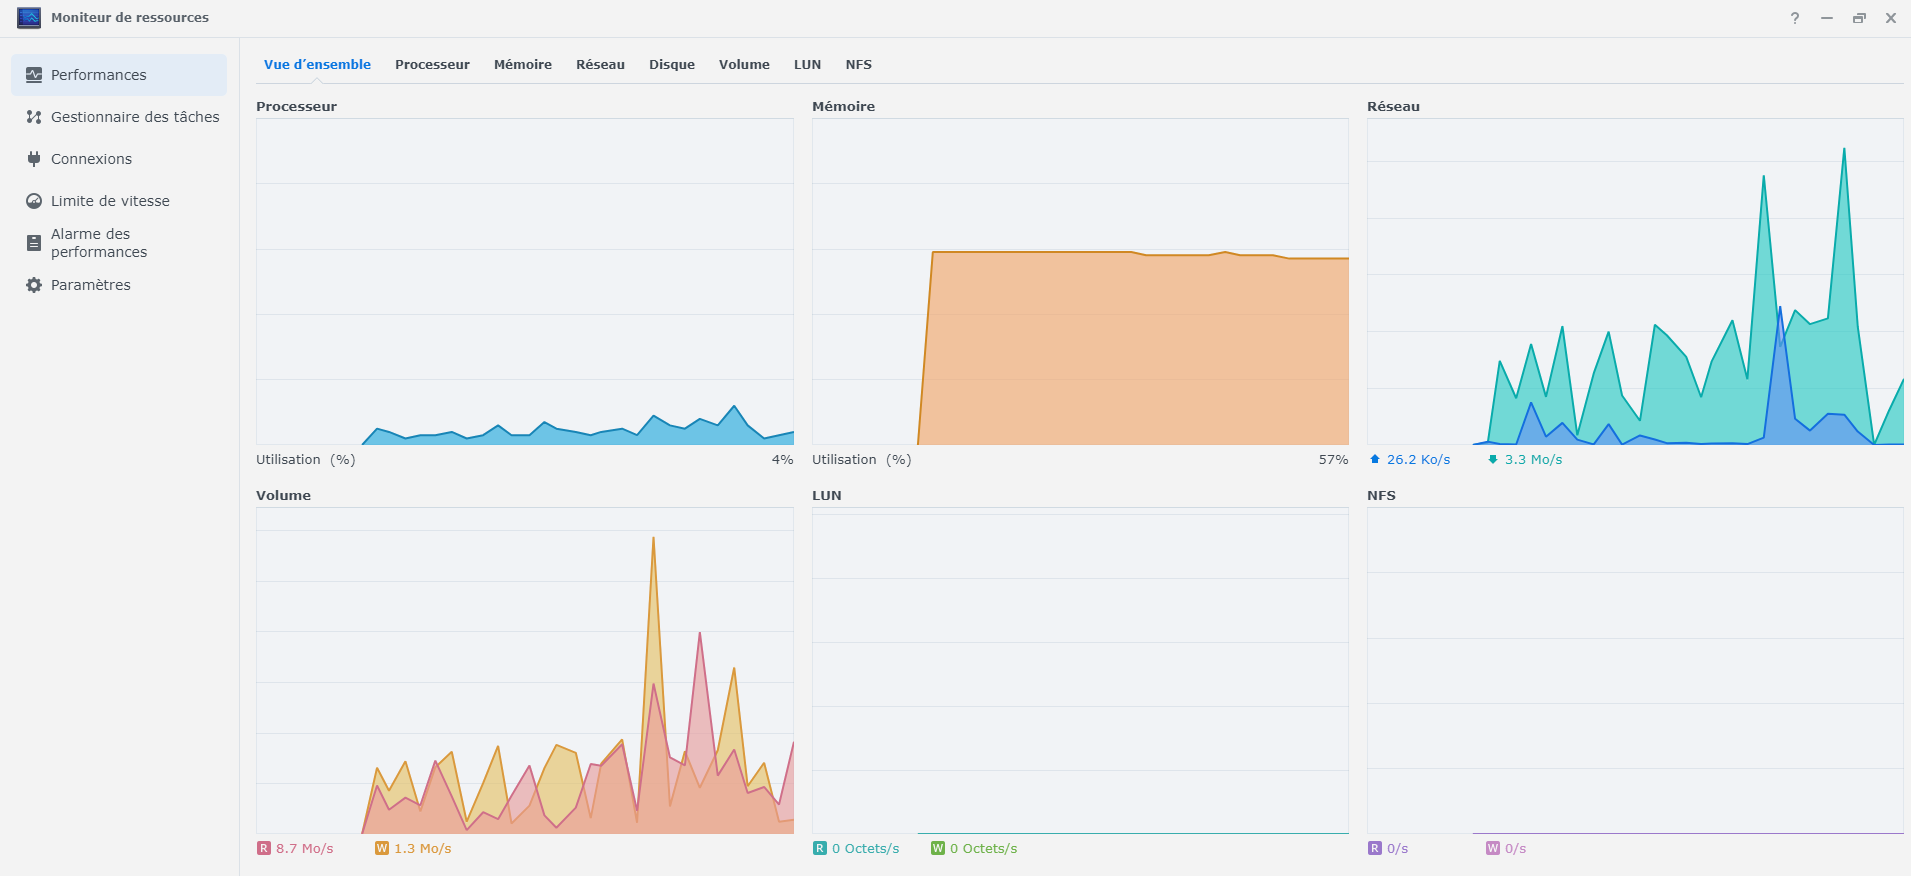
Task: Click the Alarme des performances icon
Action: [x=34, y=243]
